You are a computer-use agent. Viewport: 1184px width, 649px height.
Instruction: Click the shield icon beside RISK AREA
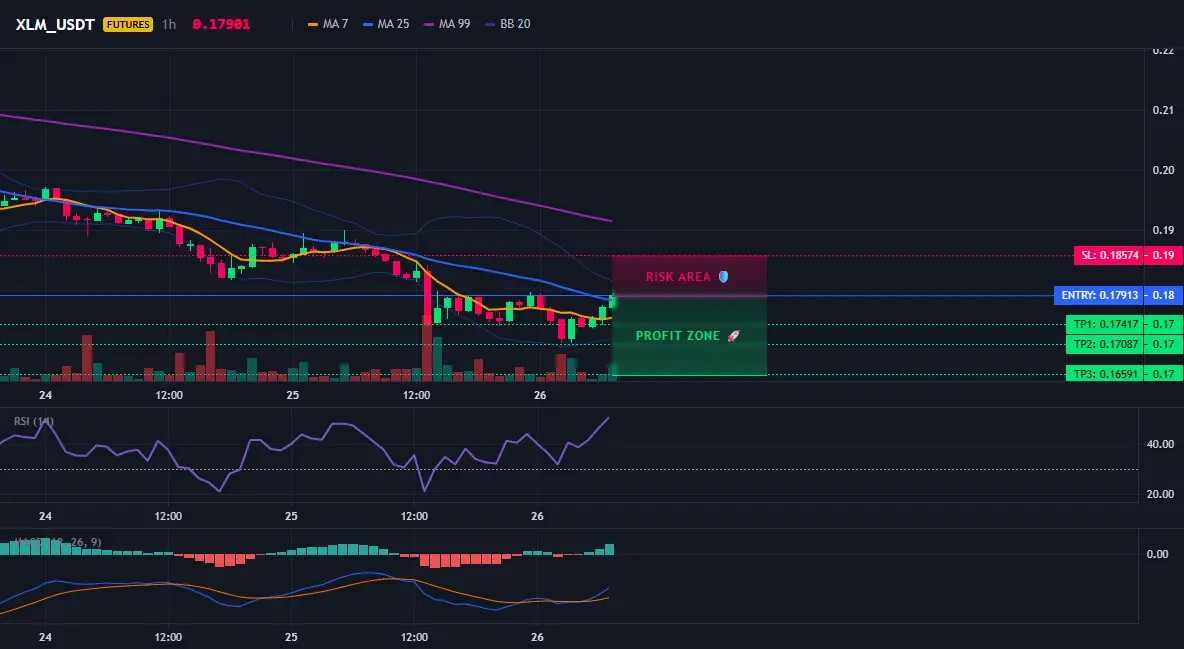pos(723,277)
